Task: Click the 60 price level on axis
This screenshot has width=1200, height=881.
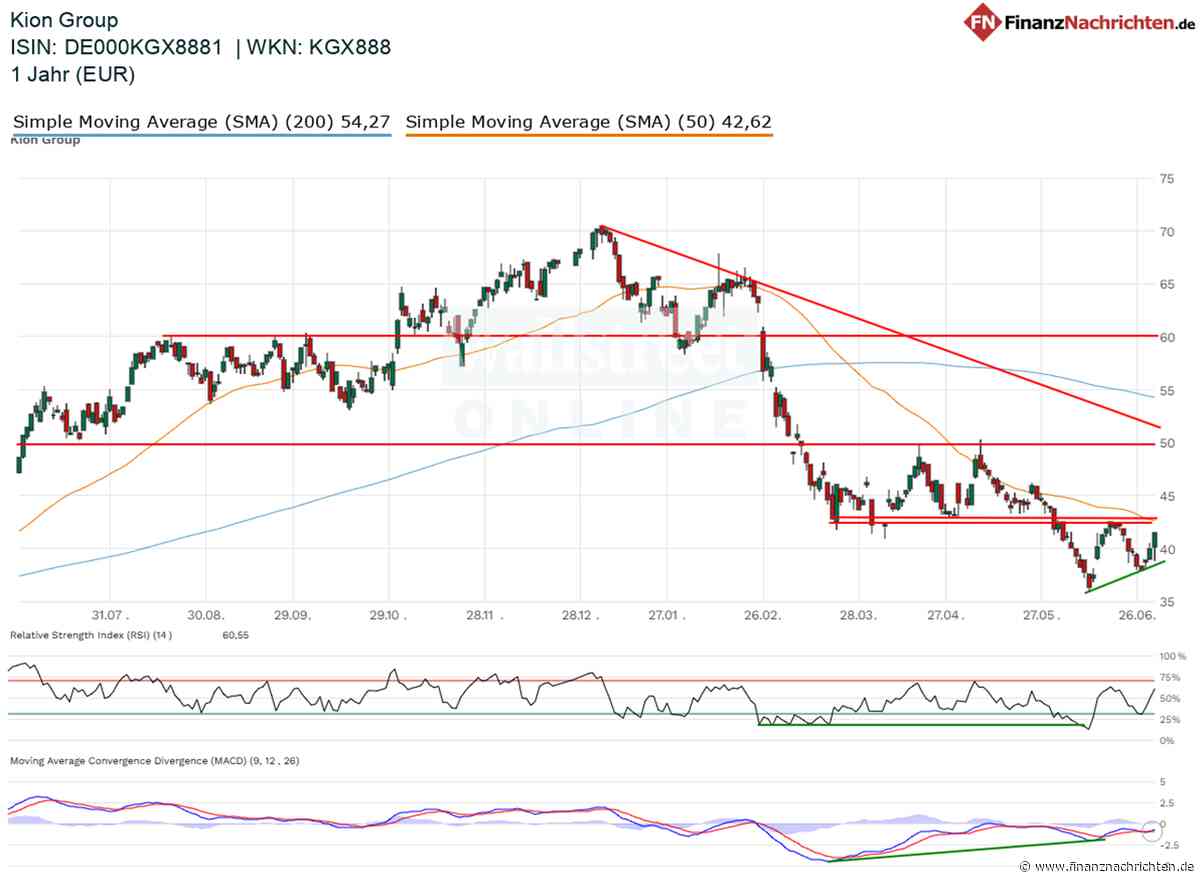Action: [x=1166, y=337]
